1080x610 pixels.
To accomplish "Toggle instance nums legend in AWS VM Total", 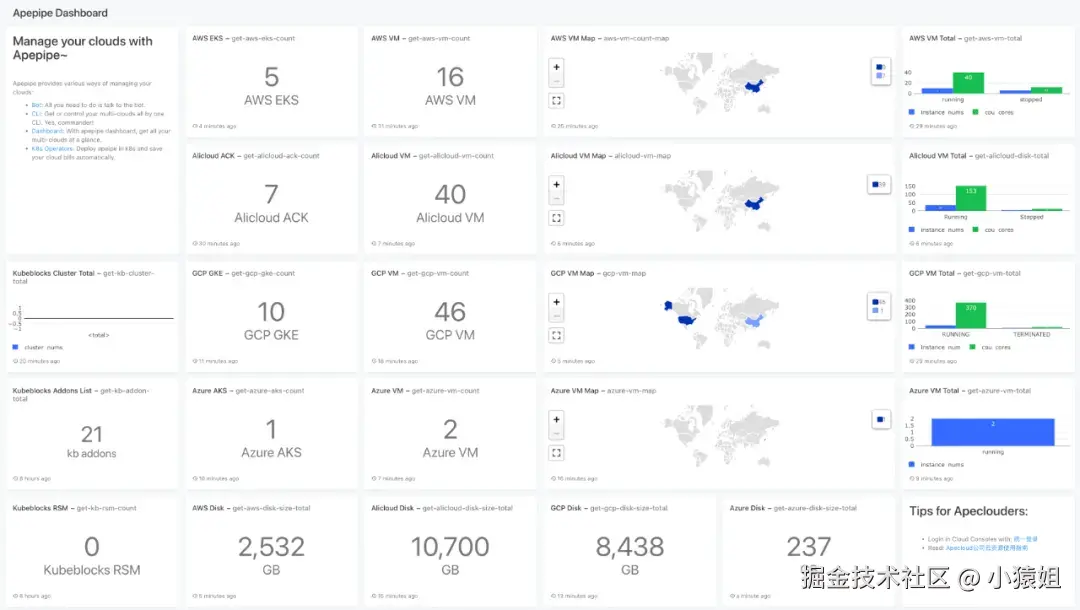I will 935,112.
